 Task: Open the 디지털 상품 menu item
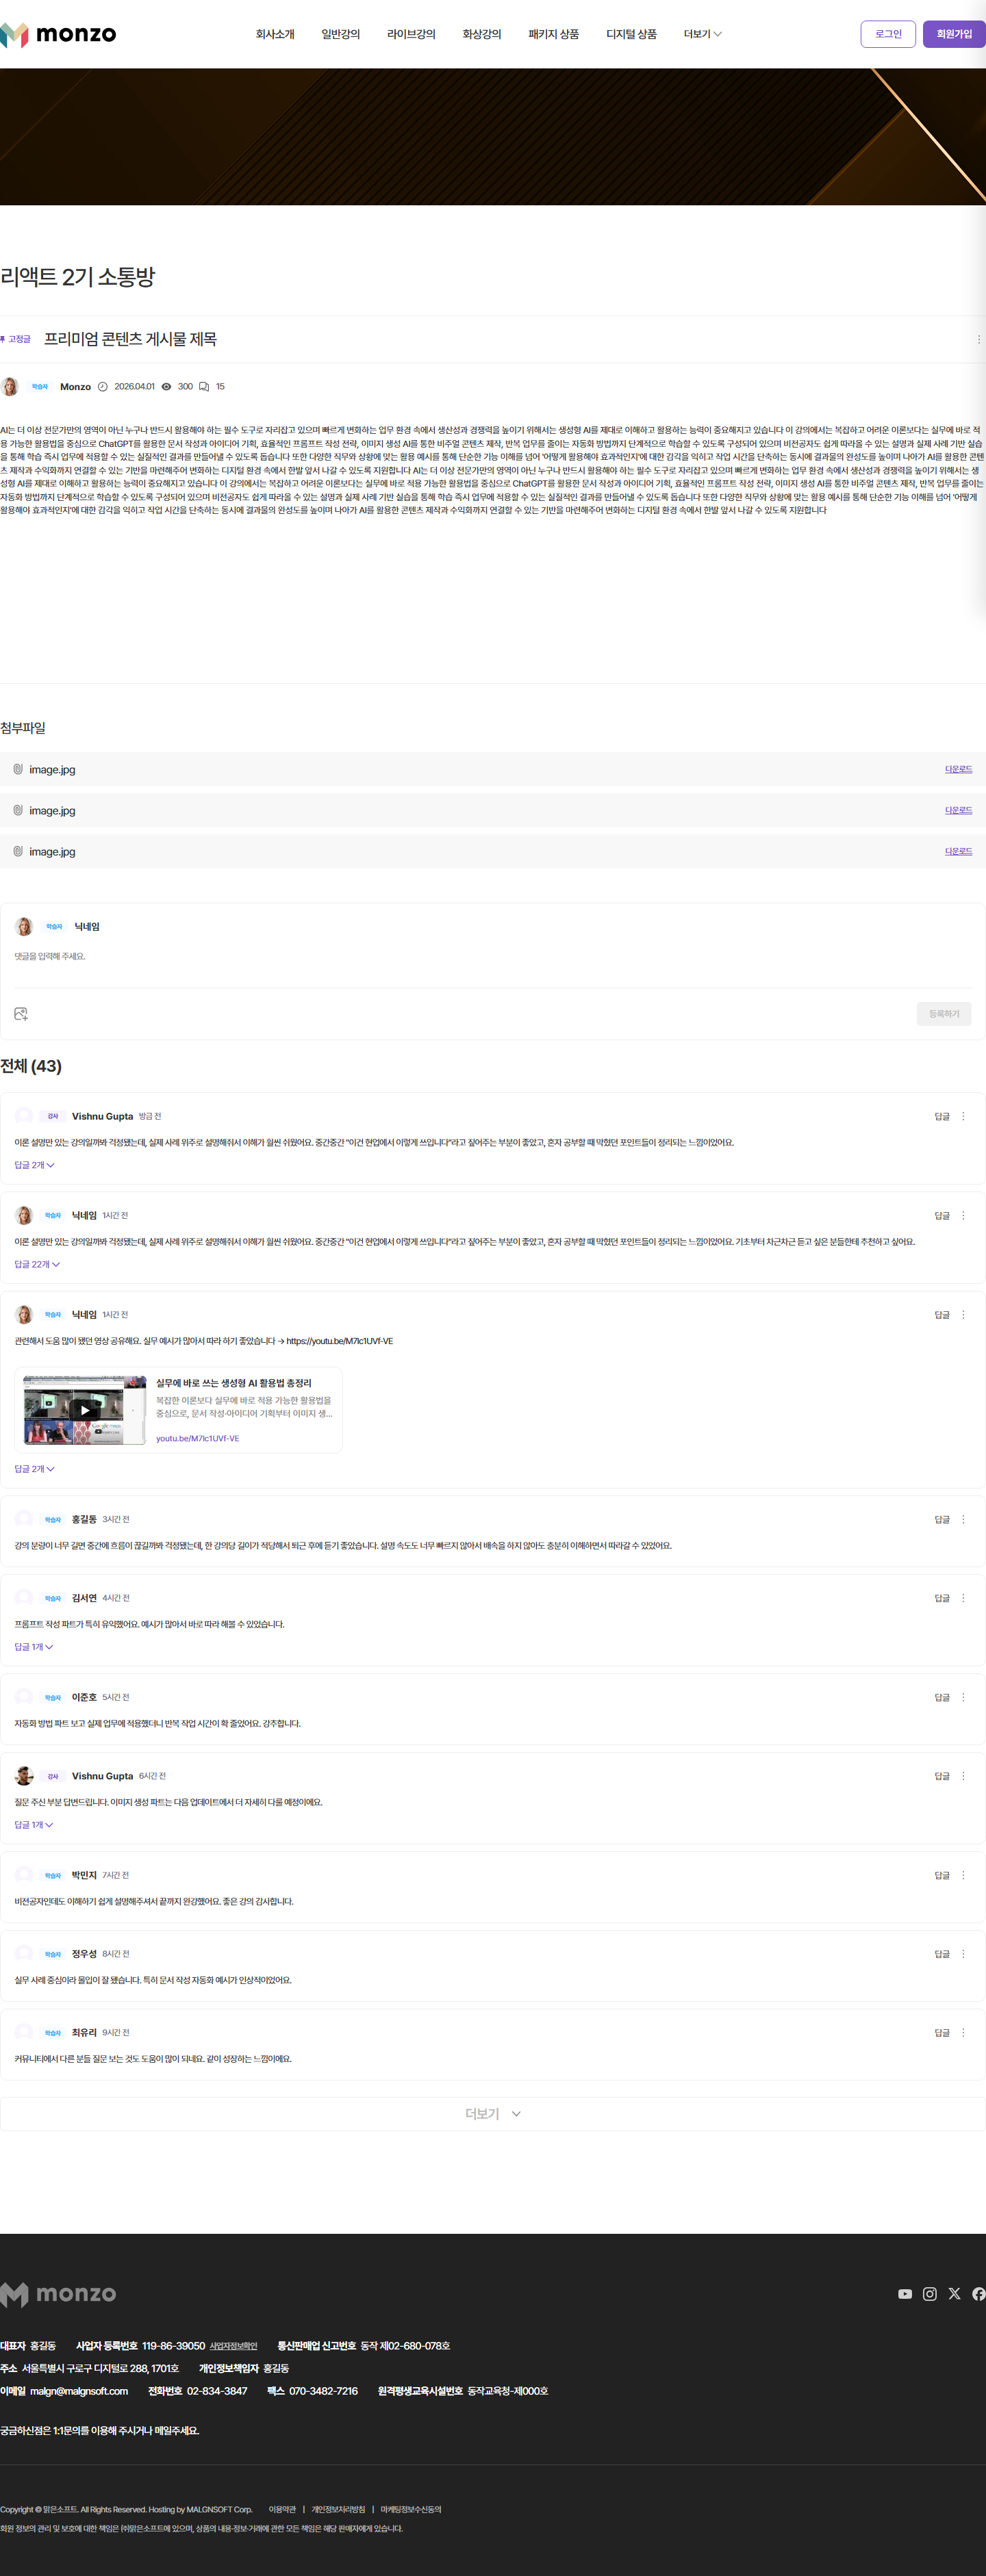pyautogui.click(x=631, y=34)
